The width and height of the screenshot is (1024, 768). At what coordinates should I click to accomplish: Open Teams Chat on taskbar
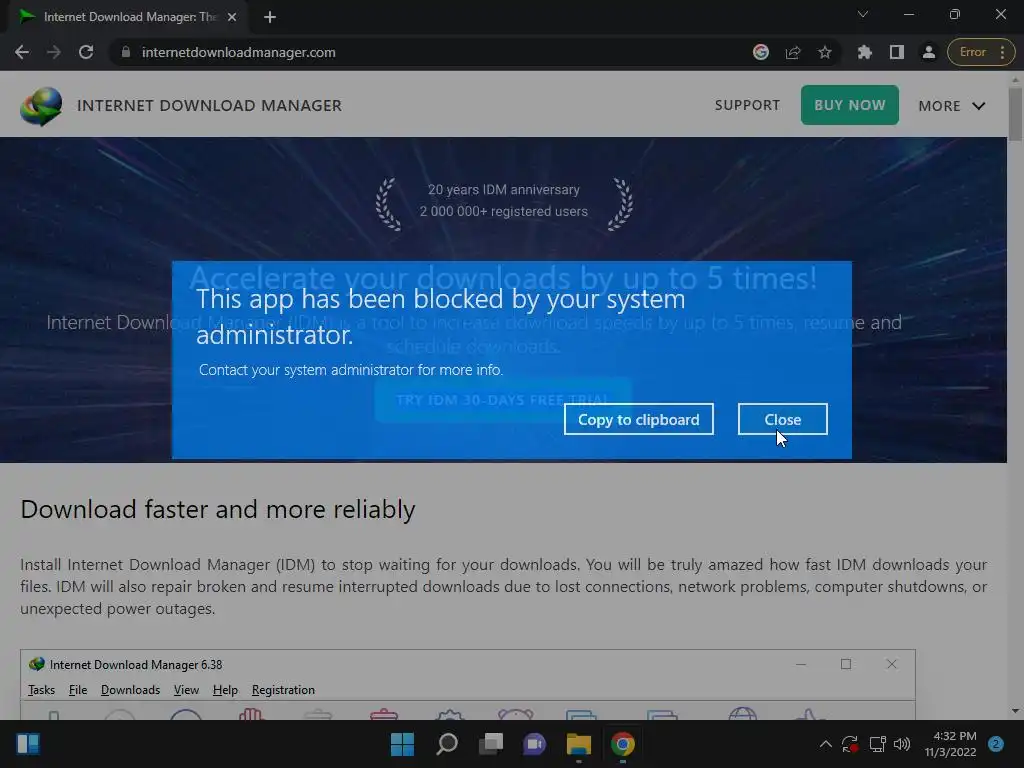(534, 744)
